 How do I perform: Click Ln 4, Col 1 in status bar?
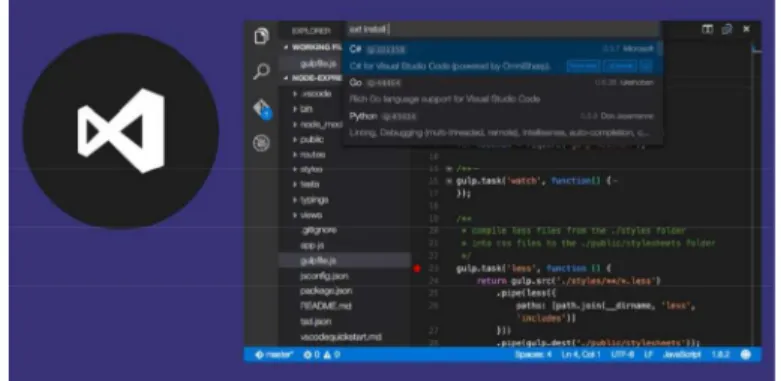click(581, 355)
